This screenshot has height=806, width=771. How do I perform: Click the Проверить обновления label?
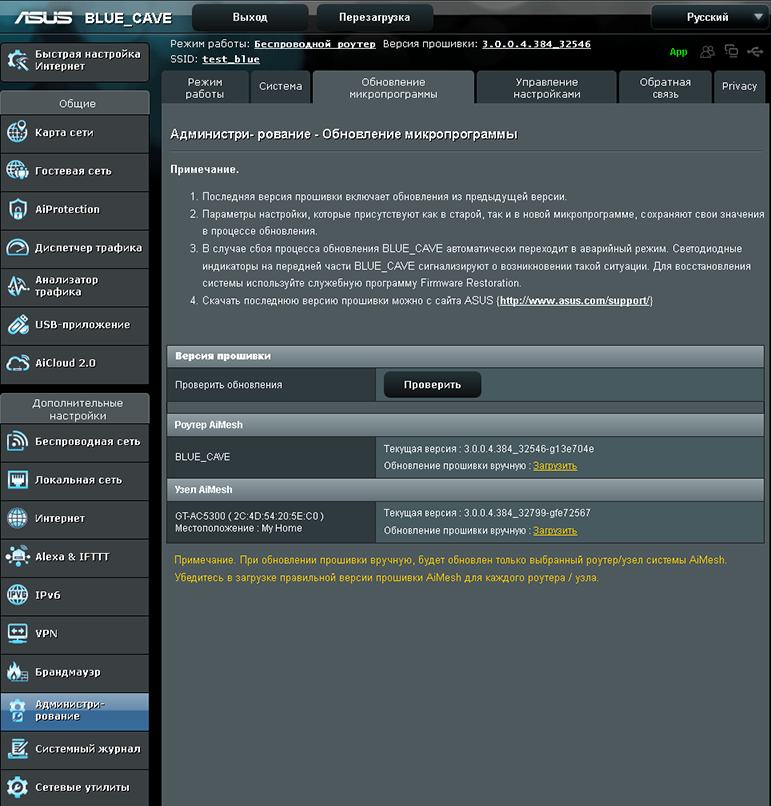click(x=229, y=384)
